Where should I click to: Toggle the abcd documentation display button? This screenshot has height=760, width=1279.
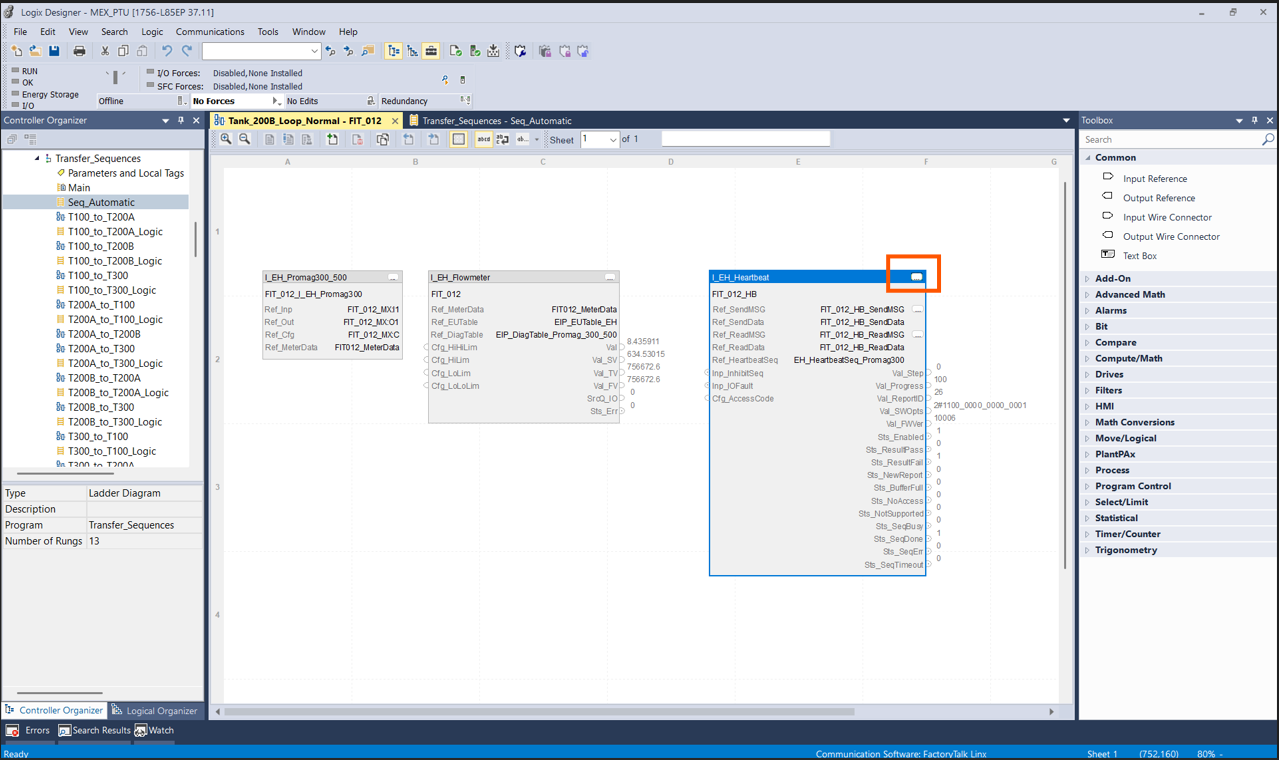tap(484, 140)
